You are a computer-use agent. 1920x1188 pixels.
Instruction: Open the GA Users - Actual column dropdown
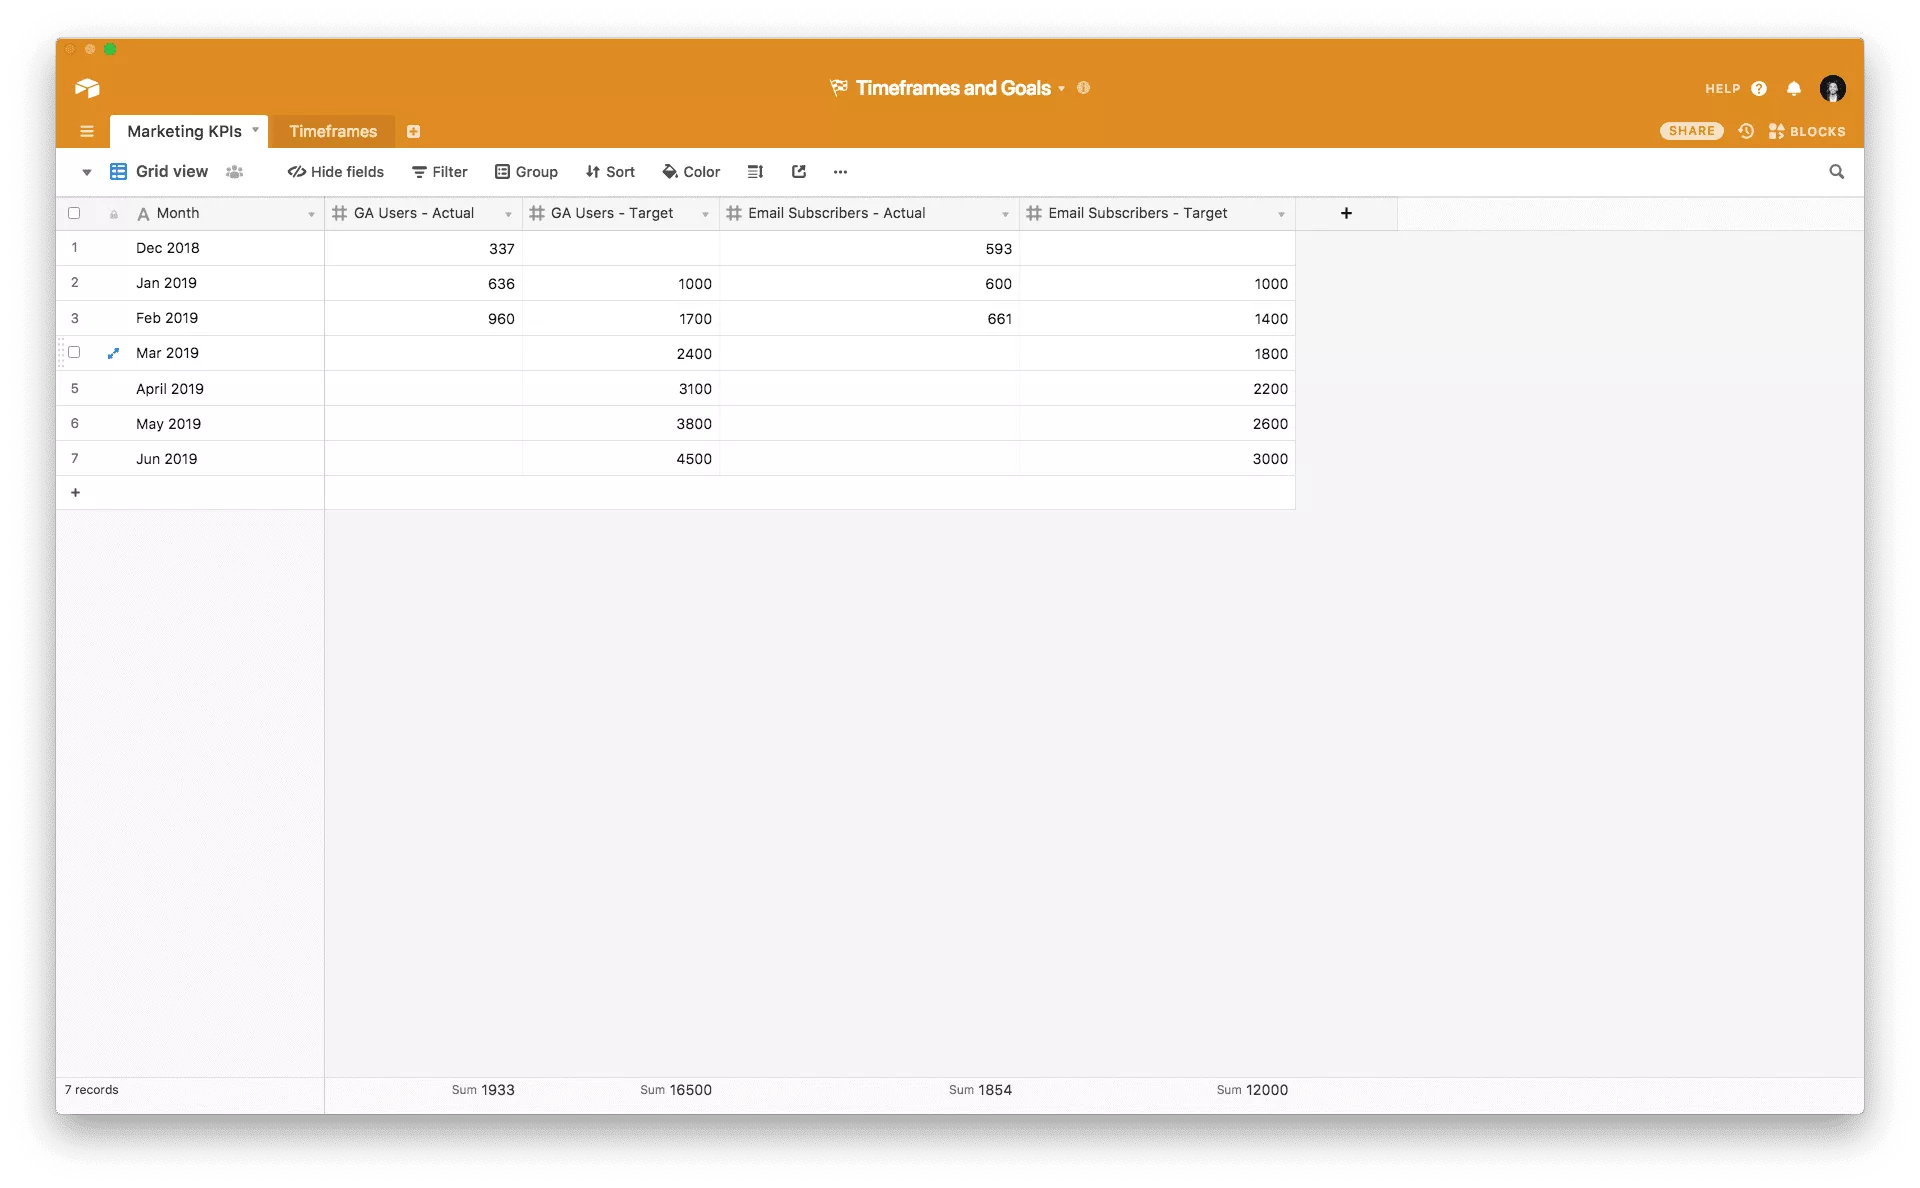pyautogui.click(x=508, y=214)
